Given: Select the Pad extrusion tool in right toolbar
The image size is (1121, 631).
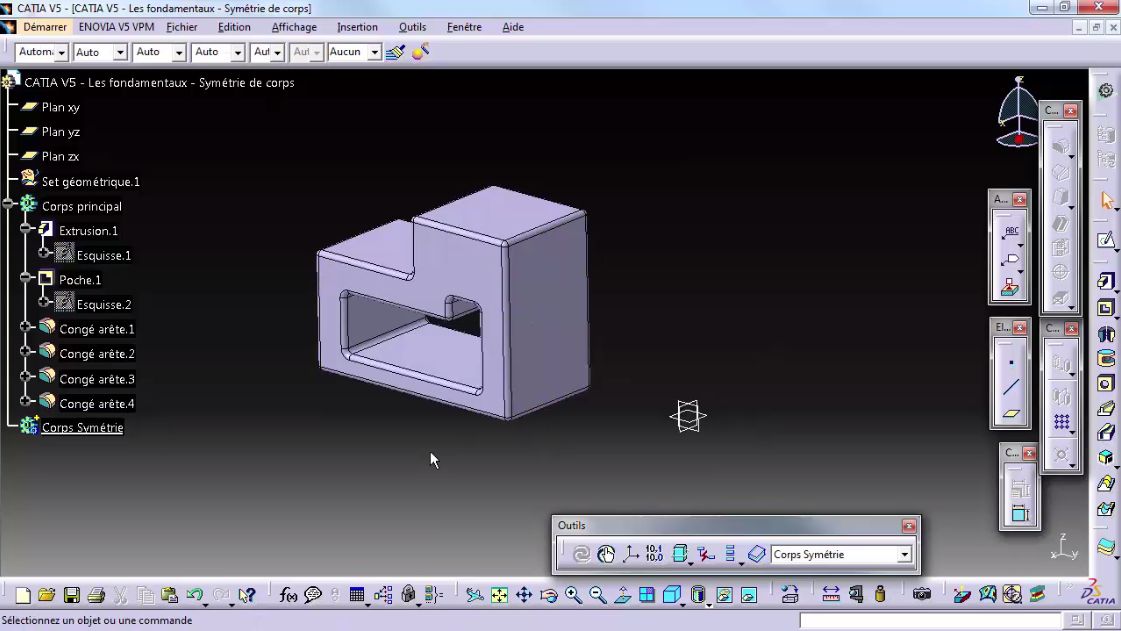Looking at the screenshot, I should click(x=1106, y=281).
